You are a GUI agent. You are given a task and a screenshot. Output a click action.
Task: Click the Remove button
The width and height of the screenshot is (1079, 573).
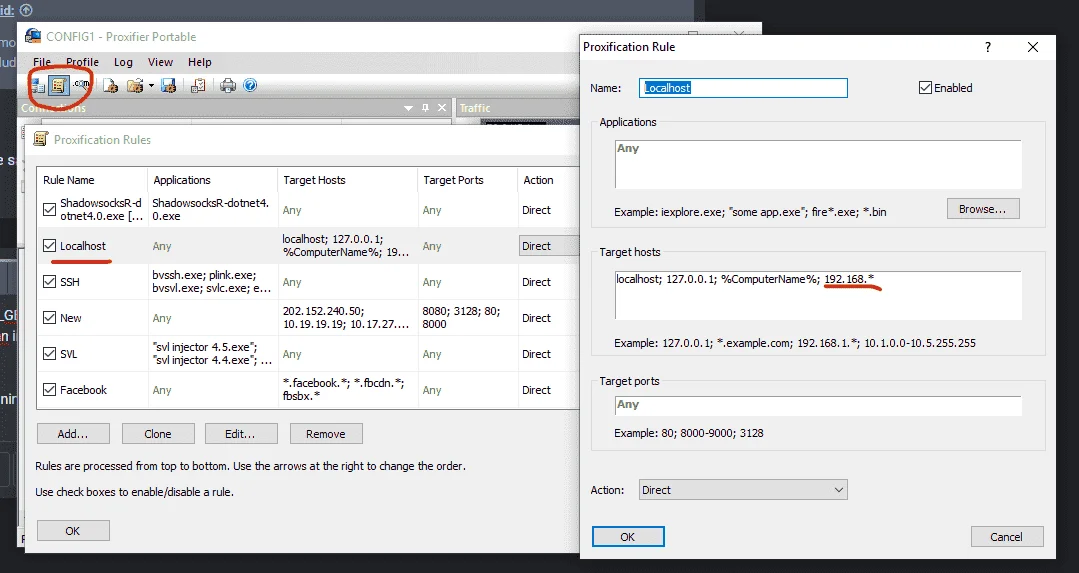point(326,434)
